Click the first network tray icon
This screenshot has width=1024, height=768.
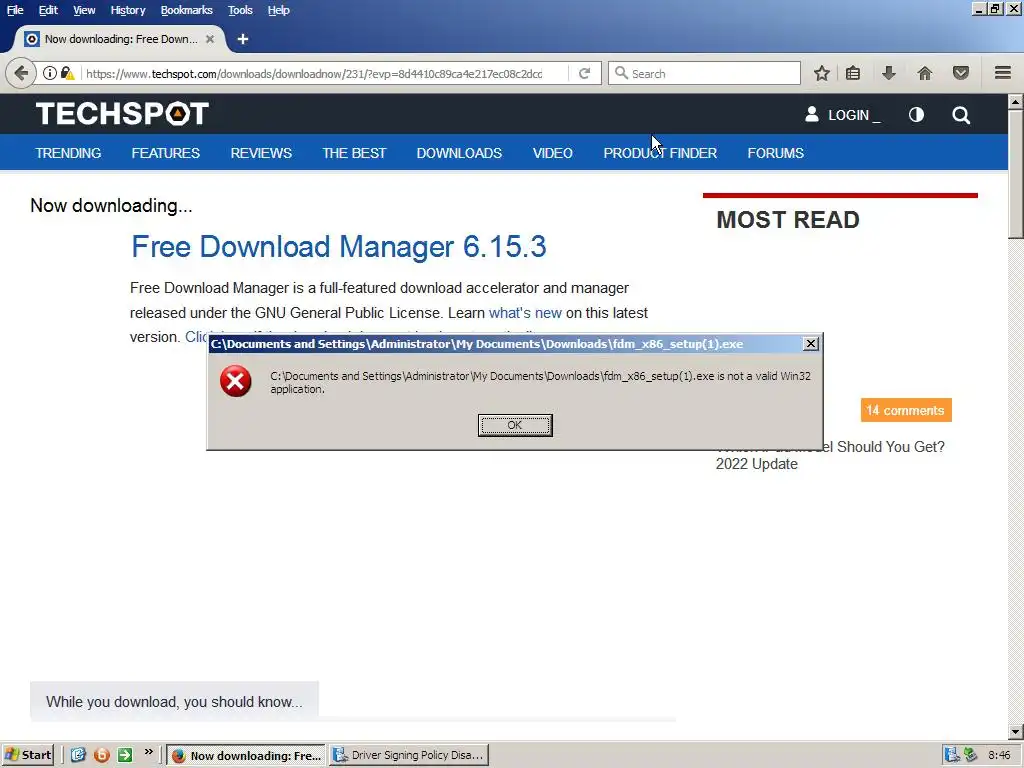click(x=952, y=755)
